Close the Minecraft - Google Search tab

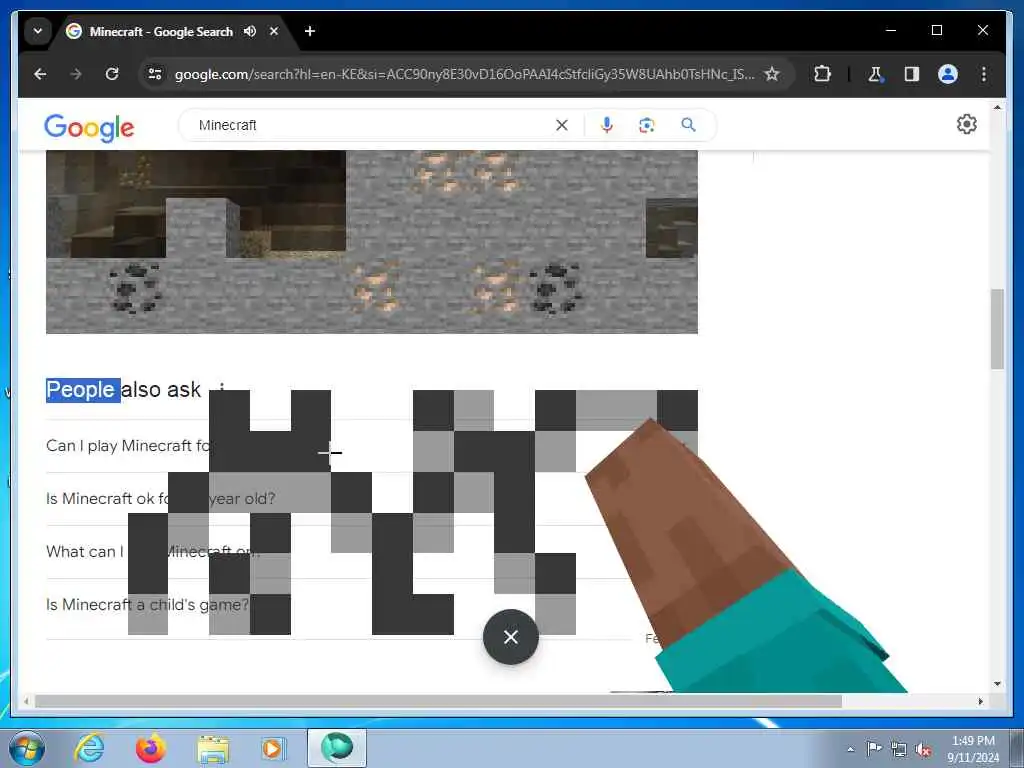point(274,31)
